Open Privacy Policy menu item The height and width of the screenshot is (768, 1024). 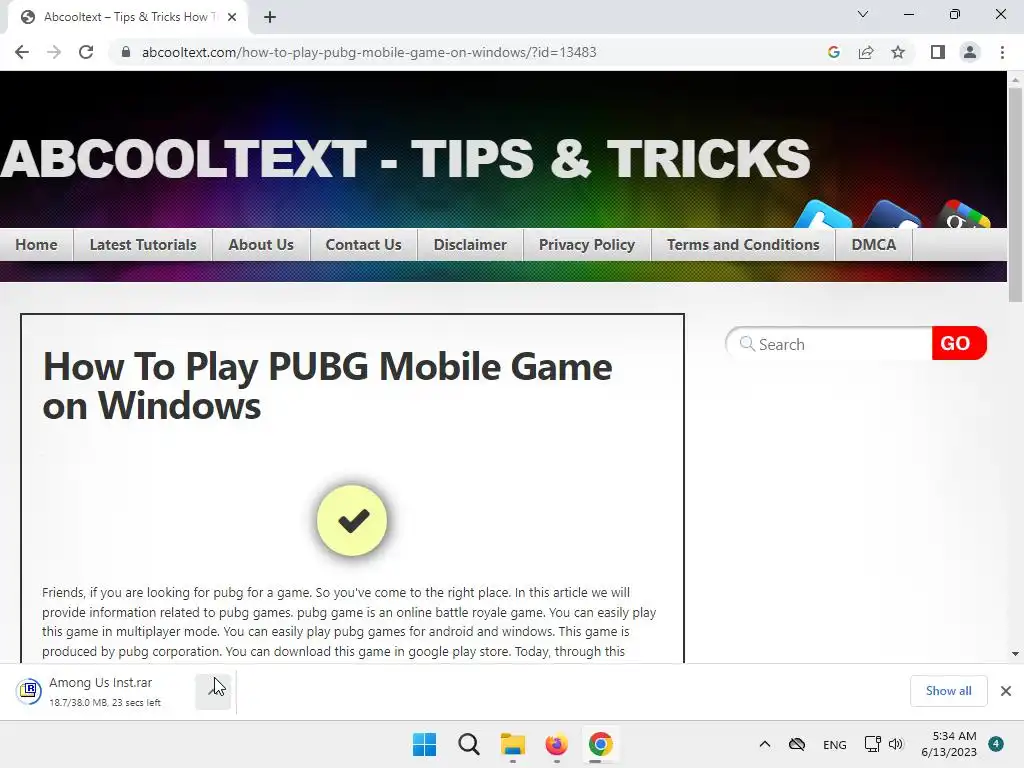pos(587,245)
